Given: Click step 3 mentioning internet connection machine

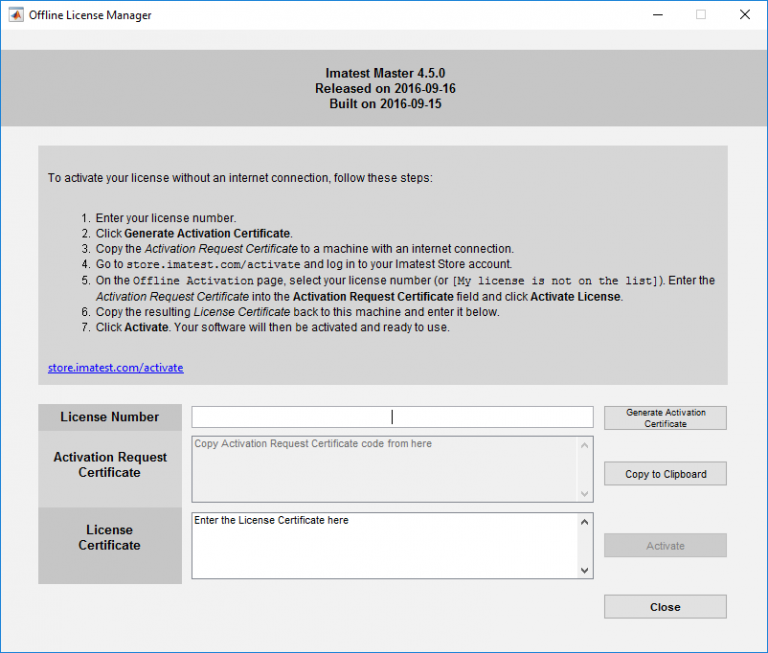Looking at the screenshot, I should click(305, 249).
